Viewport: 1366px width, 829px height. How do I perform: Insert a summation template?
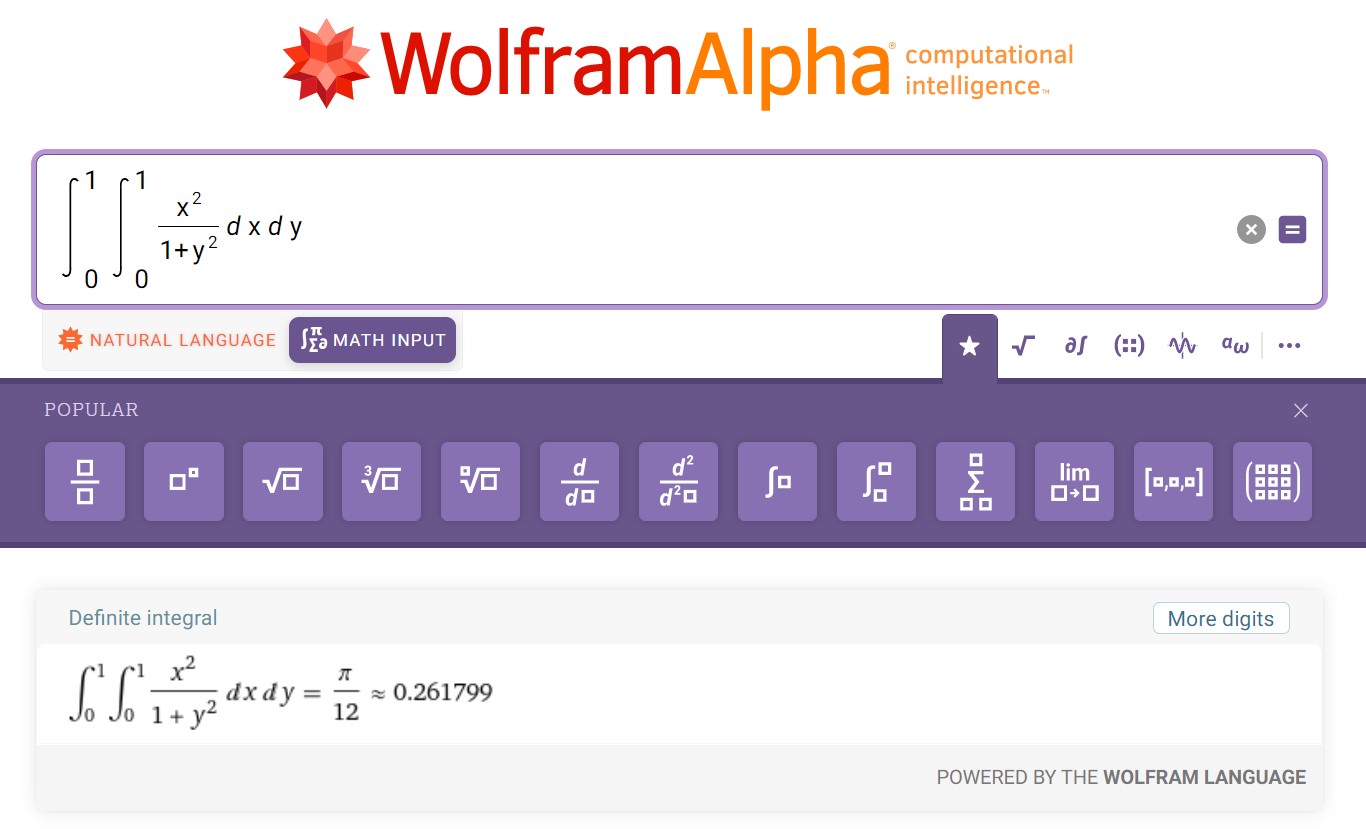pyautogui.click(x=976, y=482)
